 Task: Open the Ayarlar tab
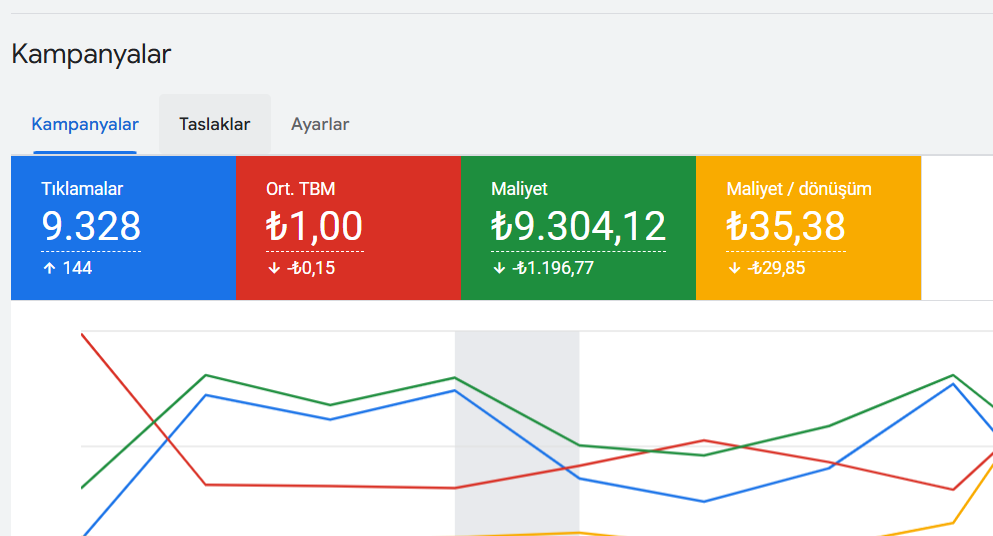pos(320,125)
